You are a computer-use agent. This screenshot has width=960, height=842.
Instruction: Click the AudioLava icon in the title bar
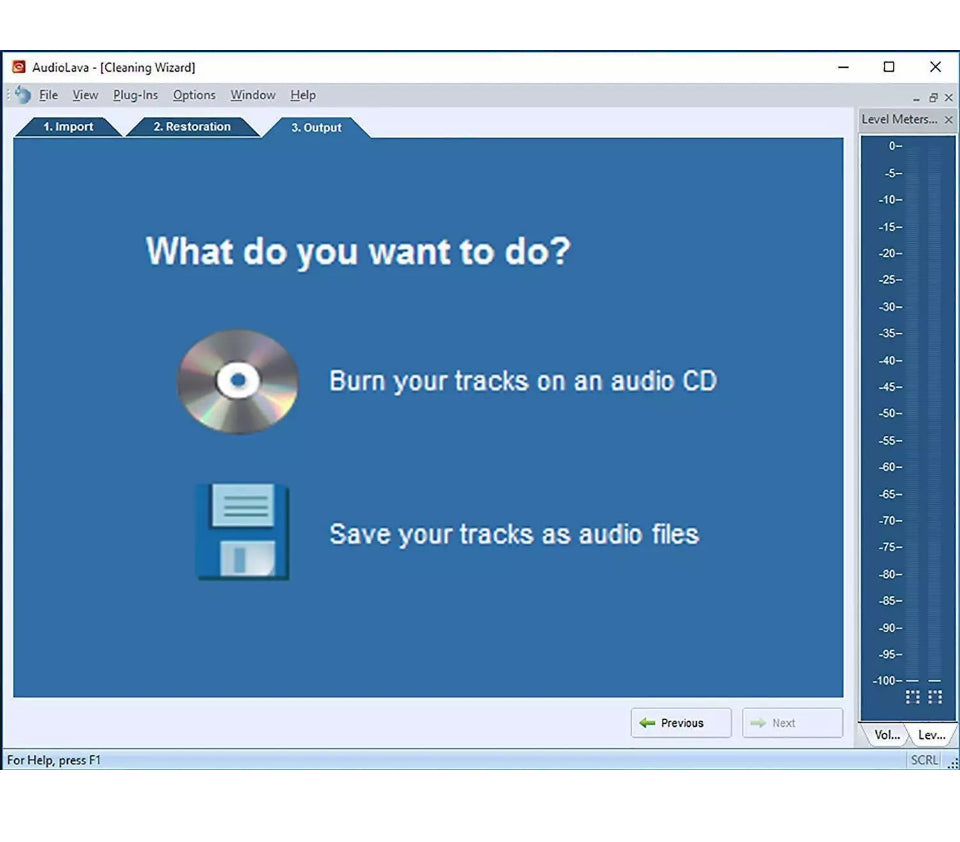pyautogui.click(x=18, y=67)
